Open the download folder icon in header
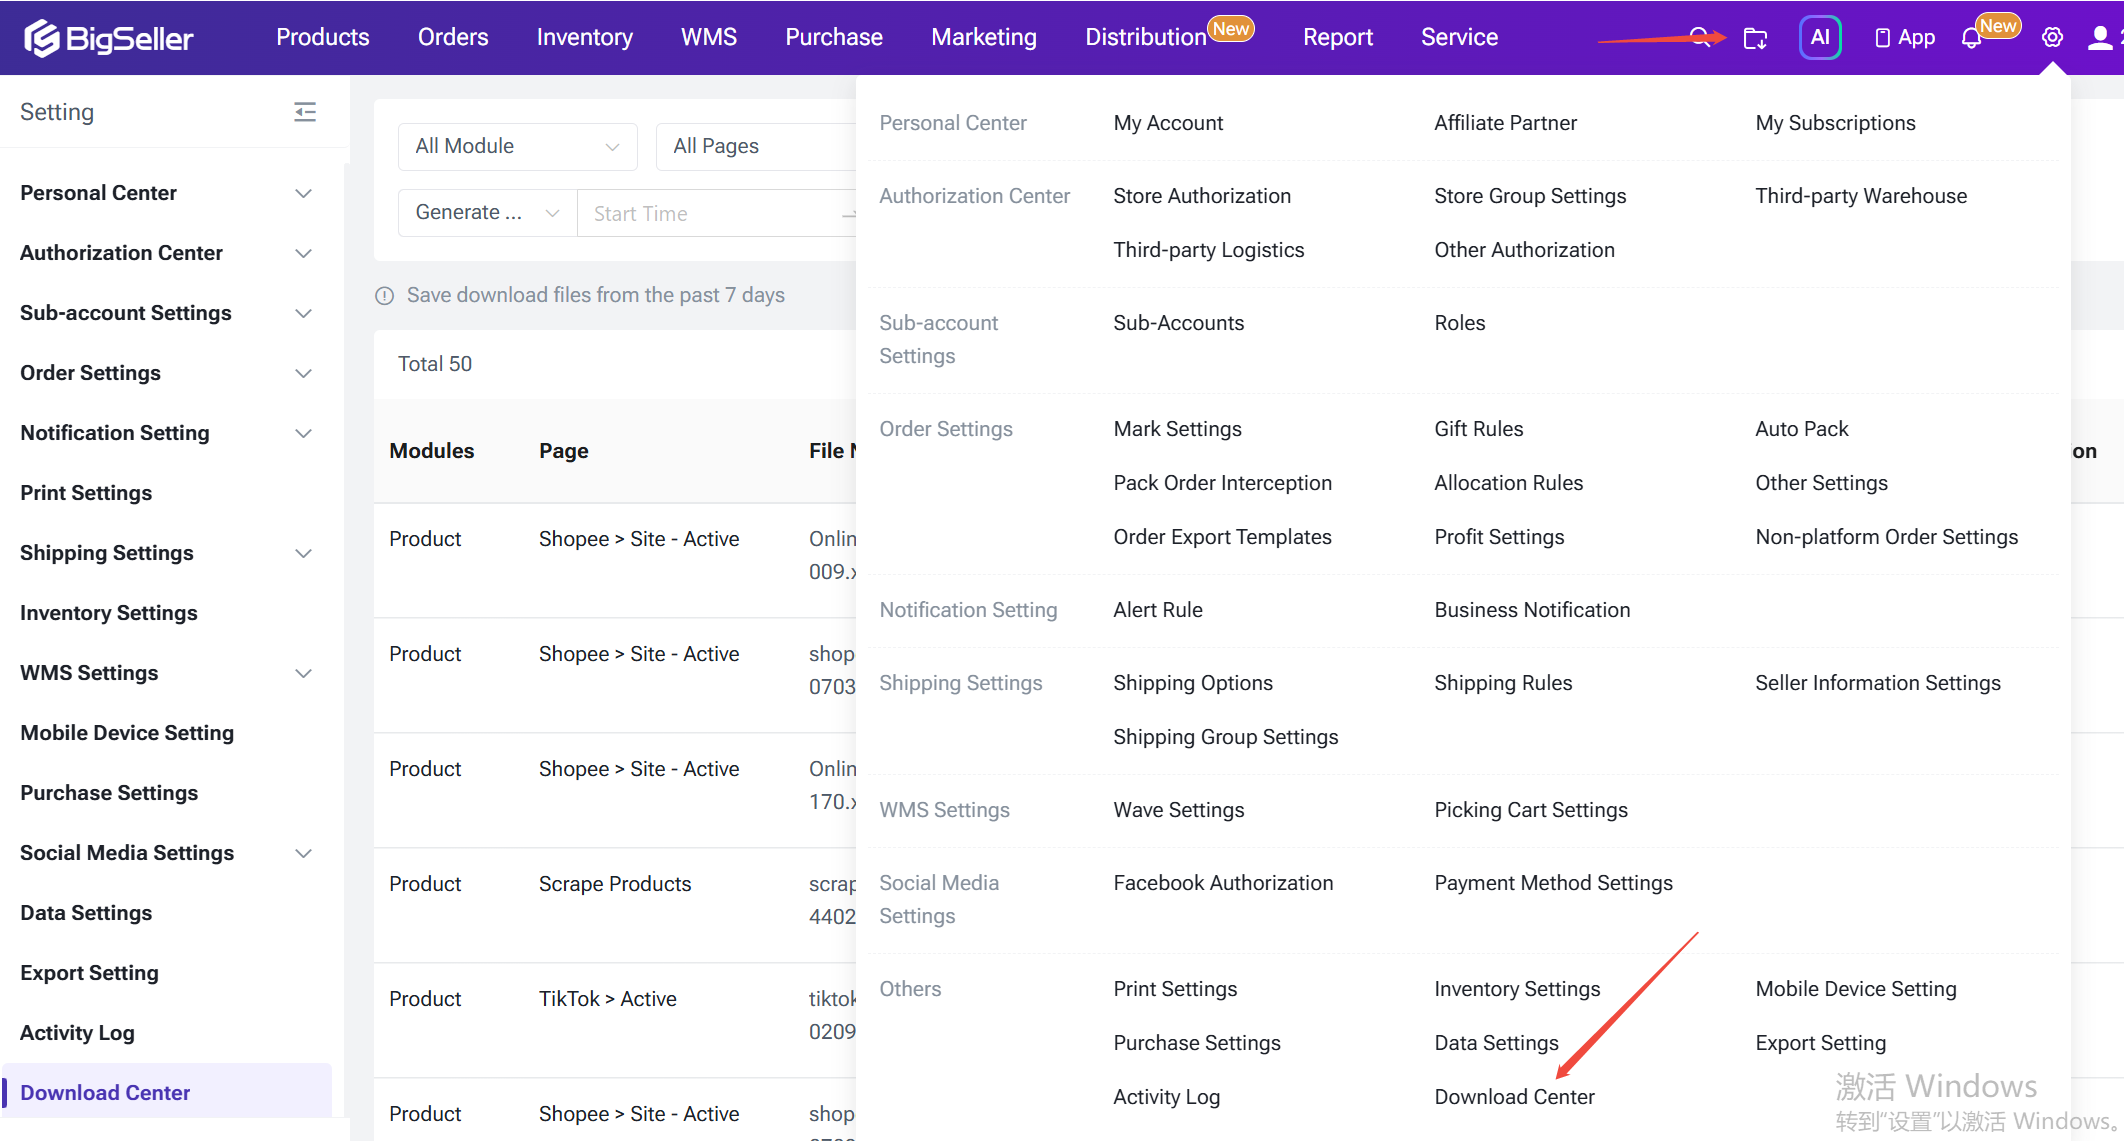The image size is (2124, 1141). pyautogui.click(x=1755, y=38)
